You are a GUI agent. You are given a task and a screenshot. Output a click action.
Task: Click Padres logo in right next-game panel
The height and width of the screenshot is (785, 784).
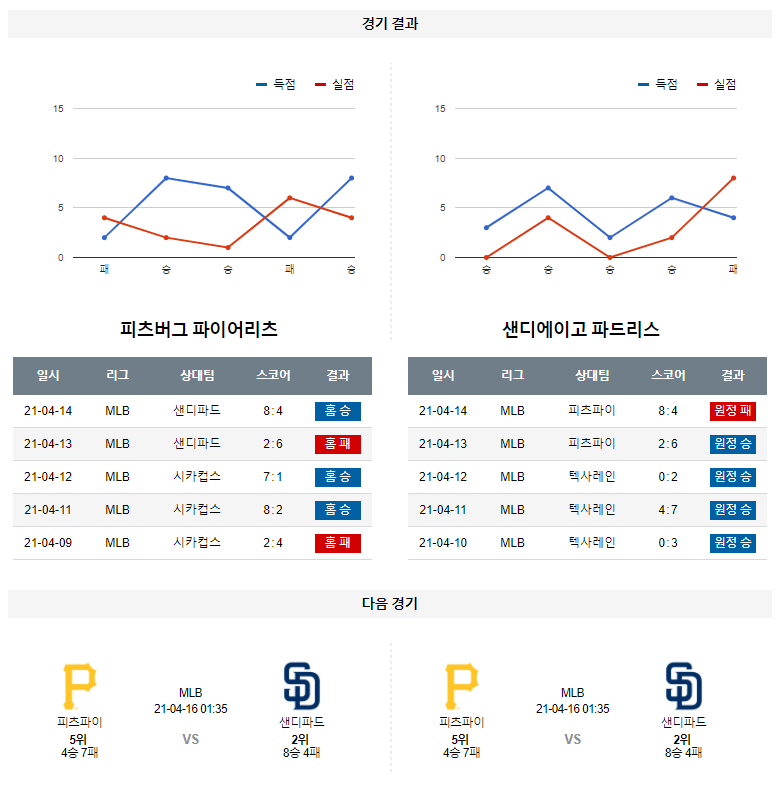(x=684, y=686)
